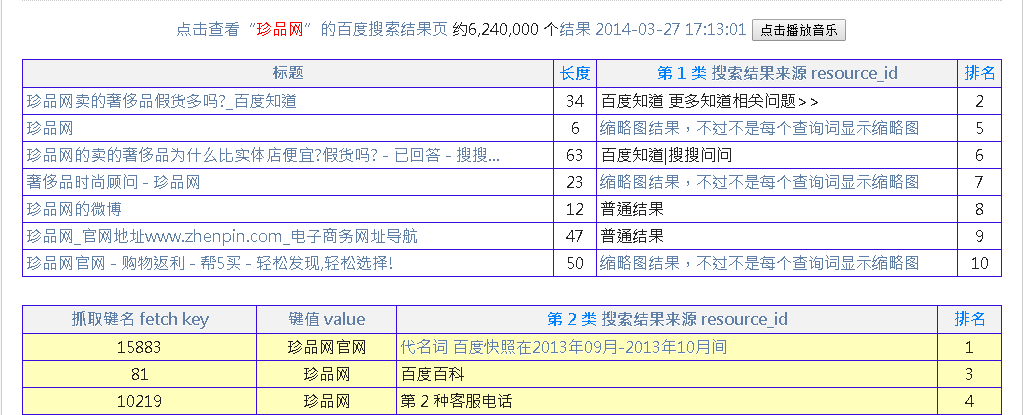Click the timestamp 2014-03-27 17:13:01
1023x415 pixels.
pyautogui.click(x=671, y=29)
